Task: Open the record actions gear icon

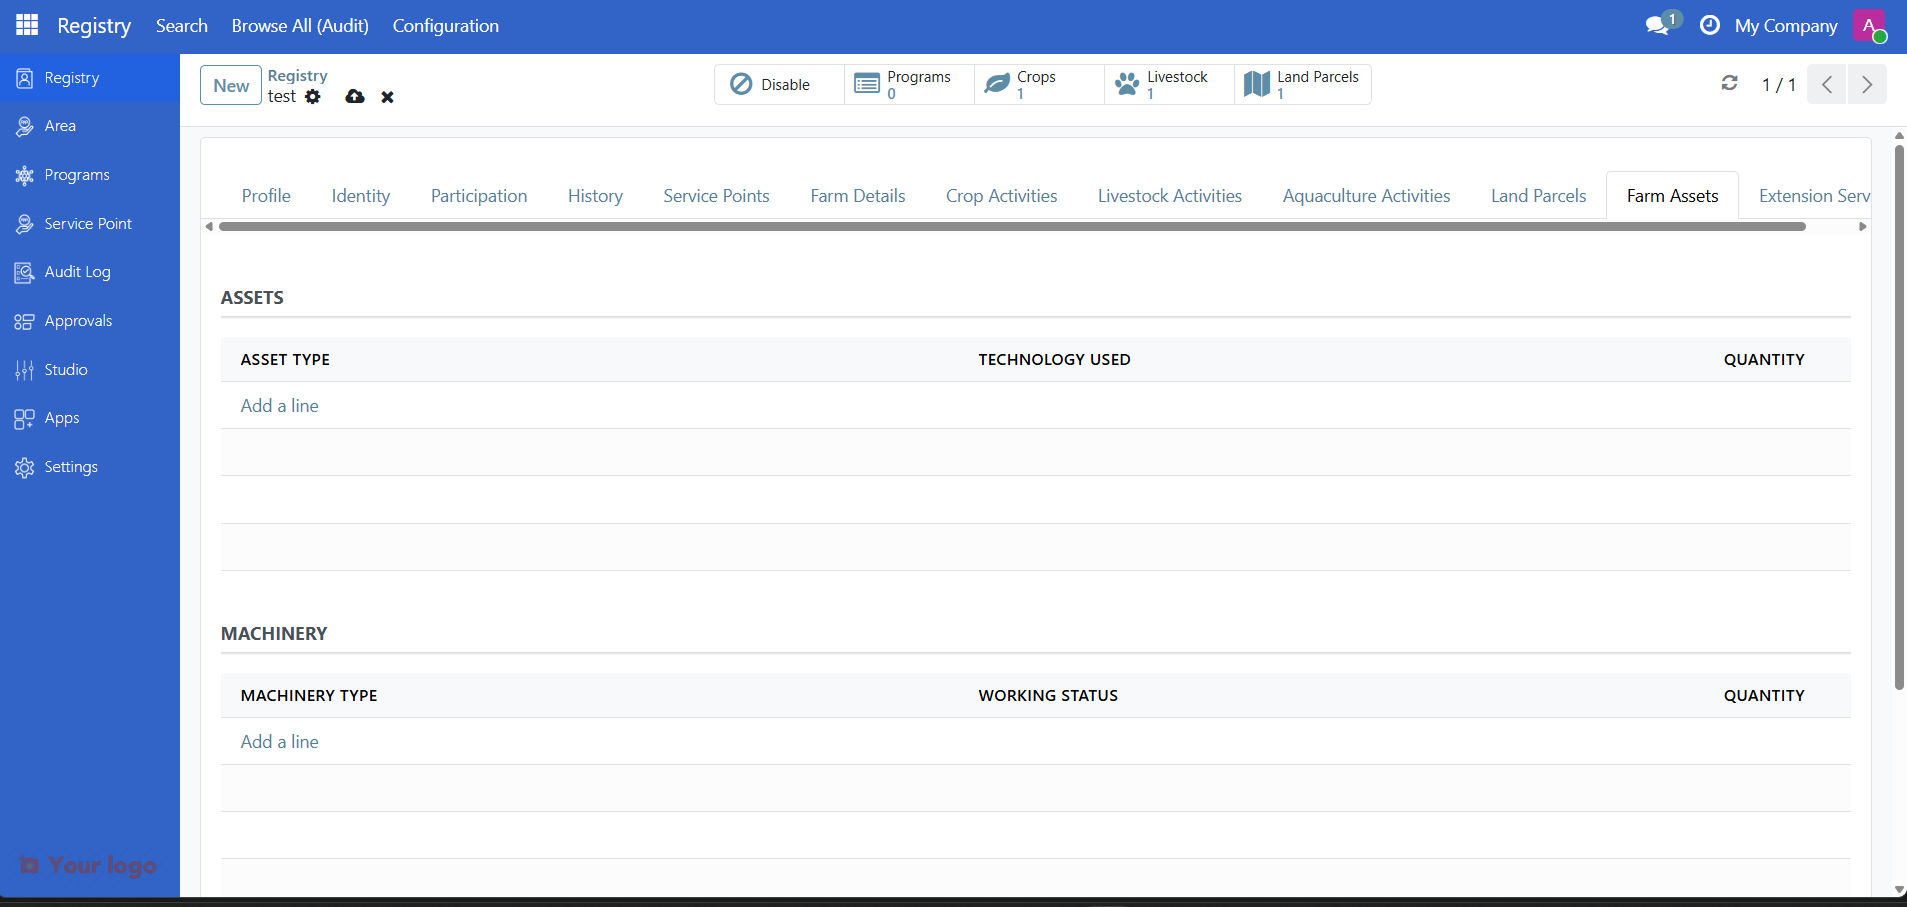Action: (x=313, y=97)
